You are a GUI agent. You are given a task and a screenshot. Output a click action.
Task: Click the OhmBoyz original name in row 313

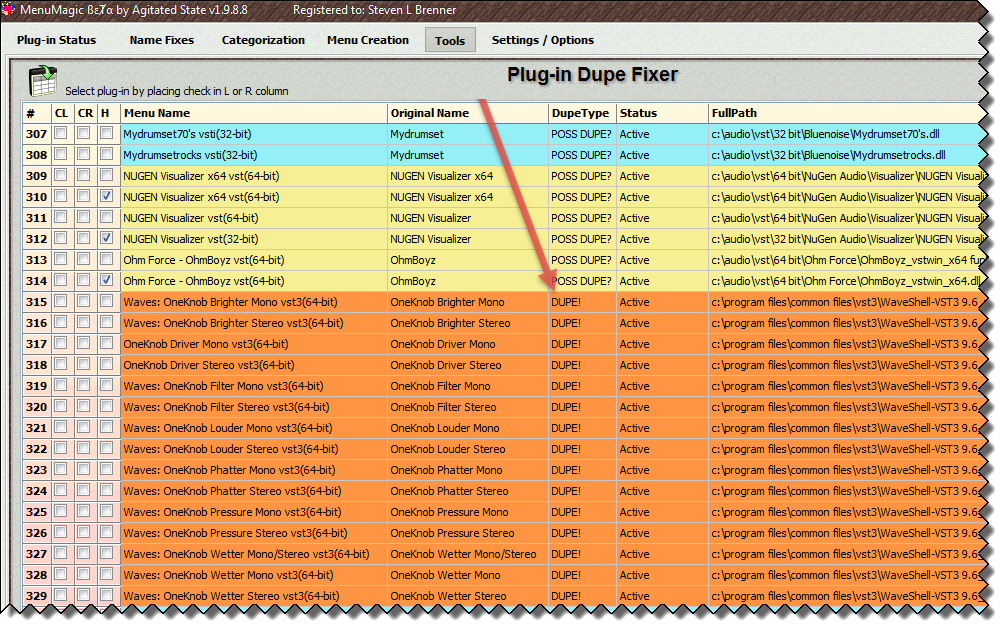[468, 260]
